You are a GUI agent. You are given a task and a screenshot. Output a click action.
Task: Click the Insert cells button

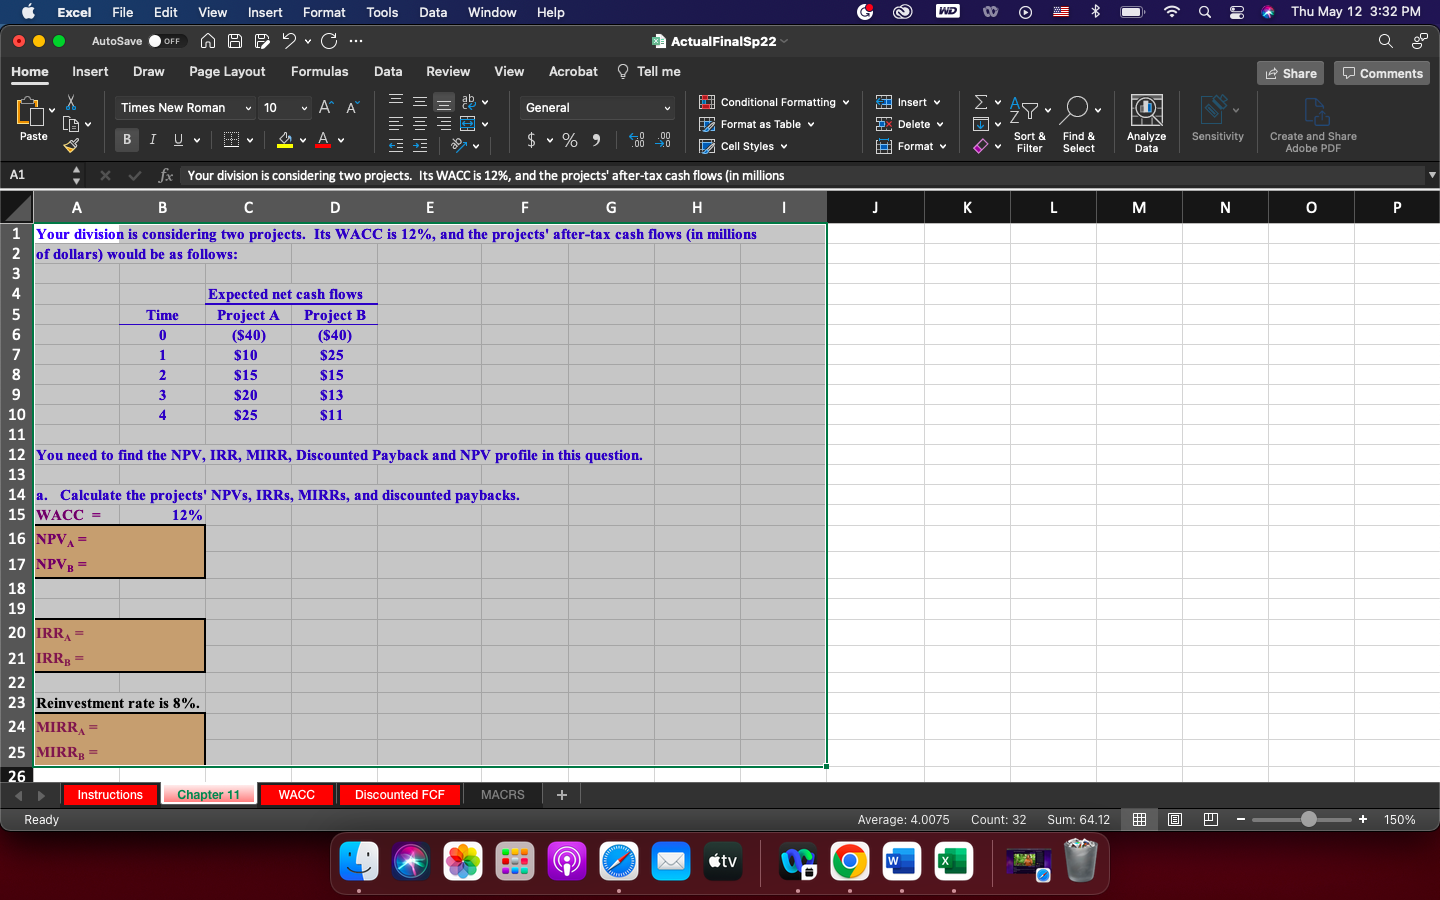[x=908, y=102]
